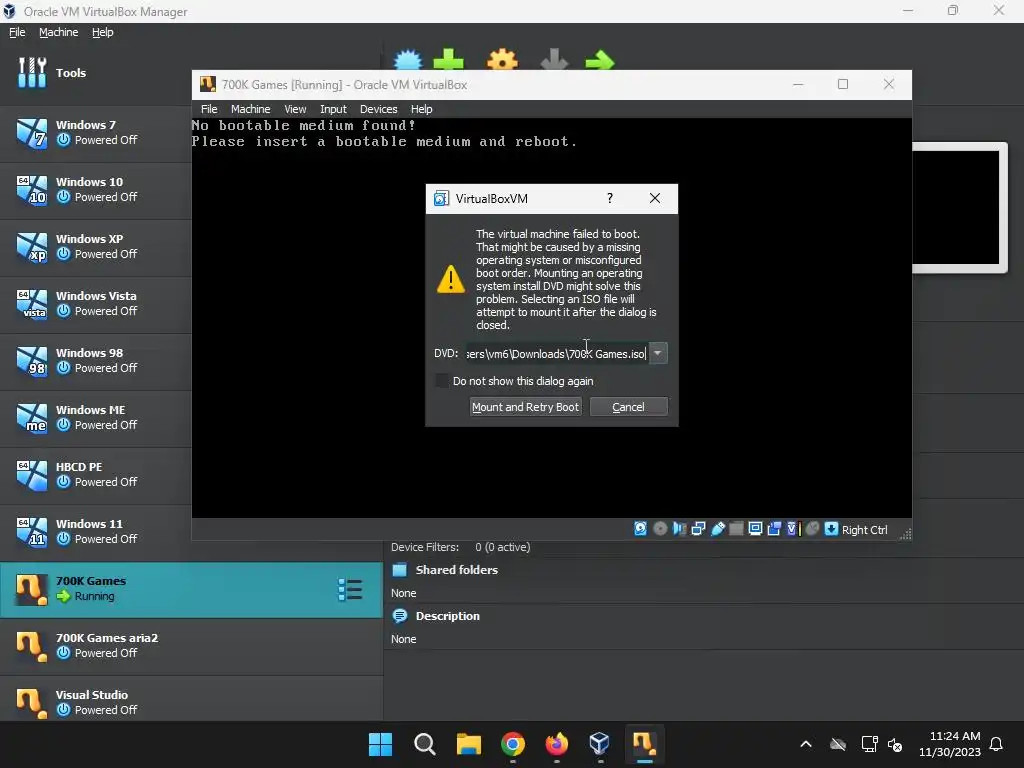Open Machine menu in VirtualBox Manager
This screenshot has width=1024, height=768.
(x=58, y=32)
